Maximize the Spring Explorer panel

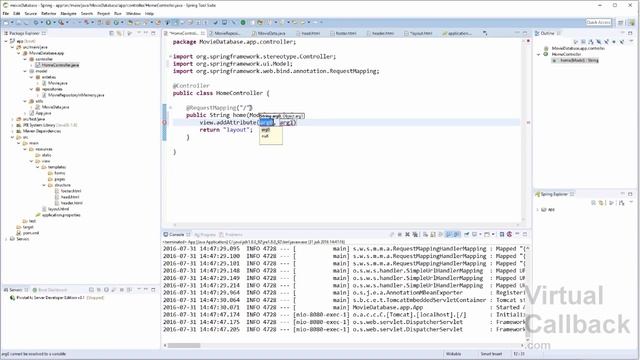pos(630,194)
